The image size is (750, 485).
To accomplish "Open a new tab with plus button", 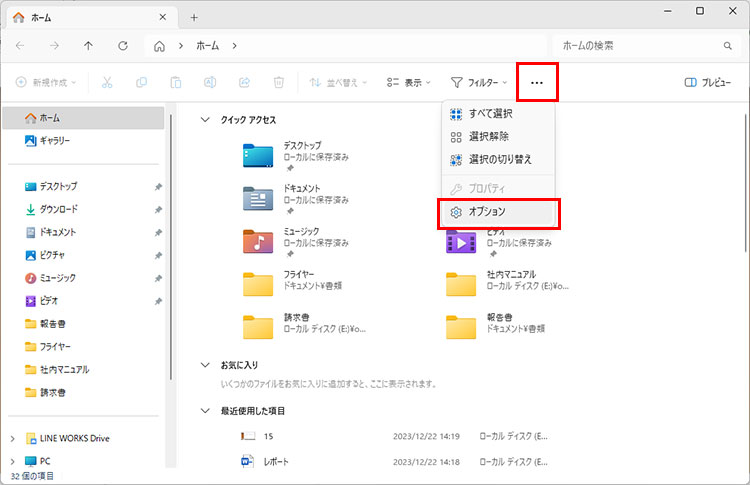I will coord(194,17).
